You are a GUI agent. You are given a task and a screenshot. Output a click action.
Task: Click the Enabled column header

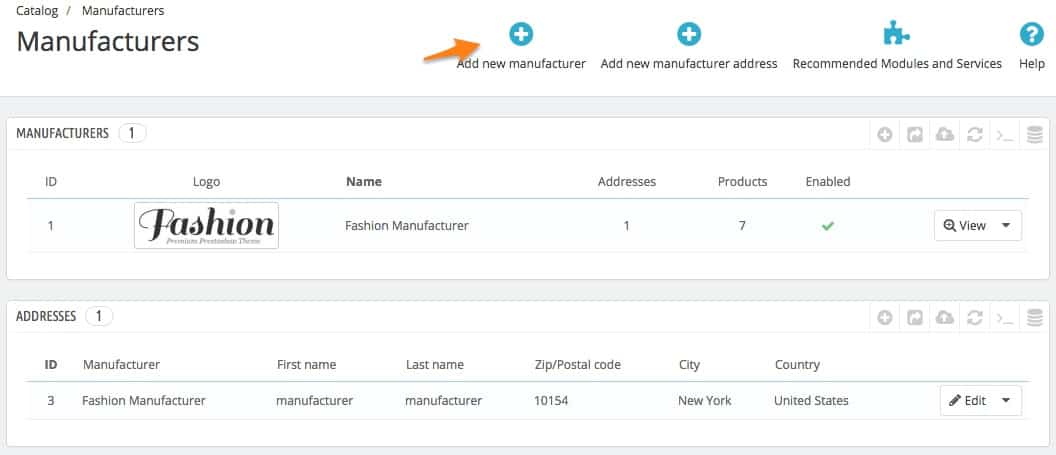coord(828,181)
